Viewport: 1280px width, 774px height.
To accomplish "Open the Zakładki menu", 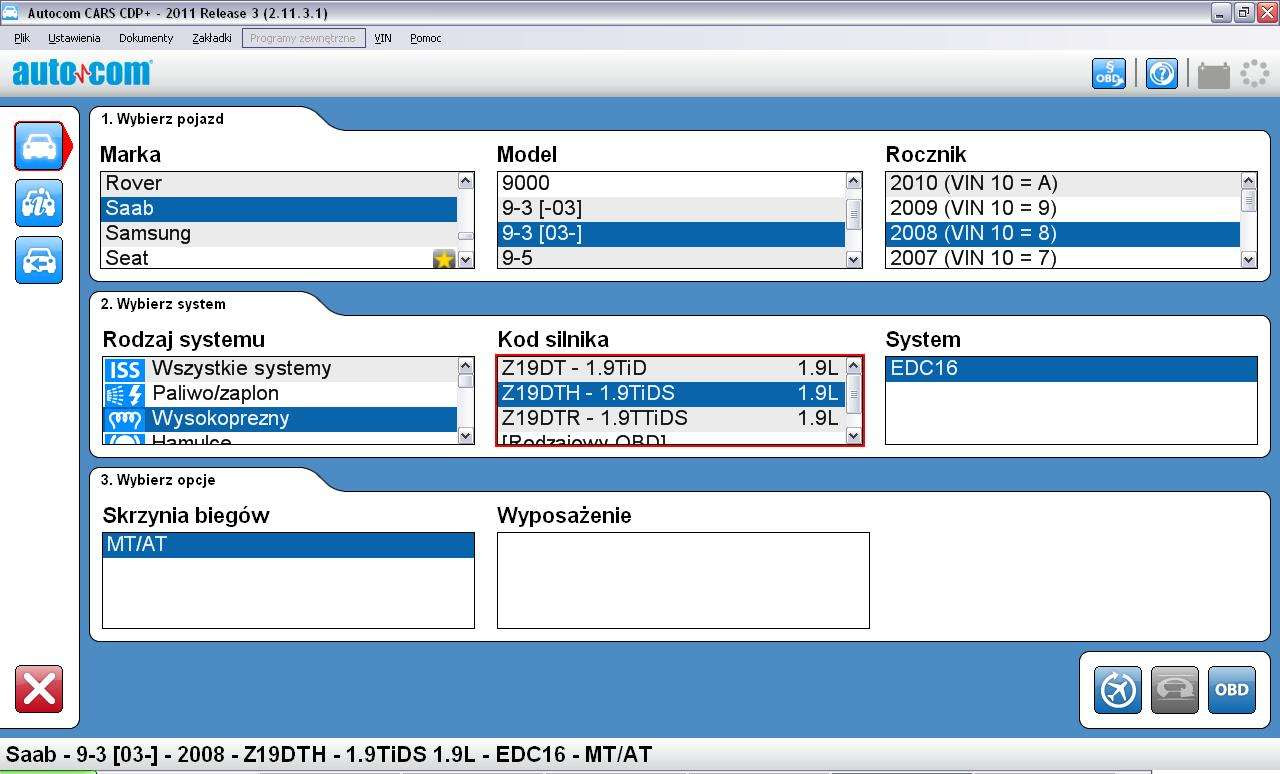I will [211, 38].
